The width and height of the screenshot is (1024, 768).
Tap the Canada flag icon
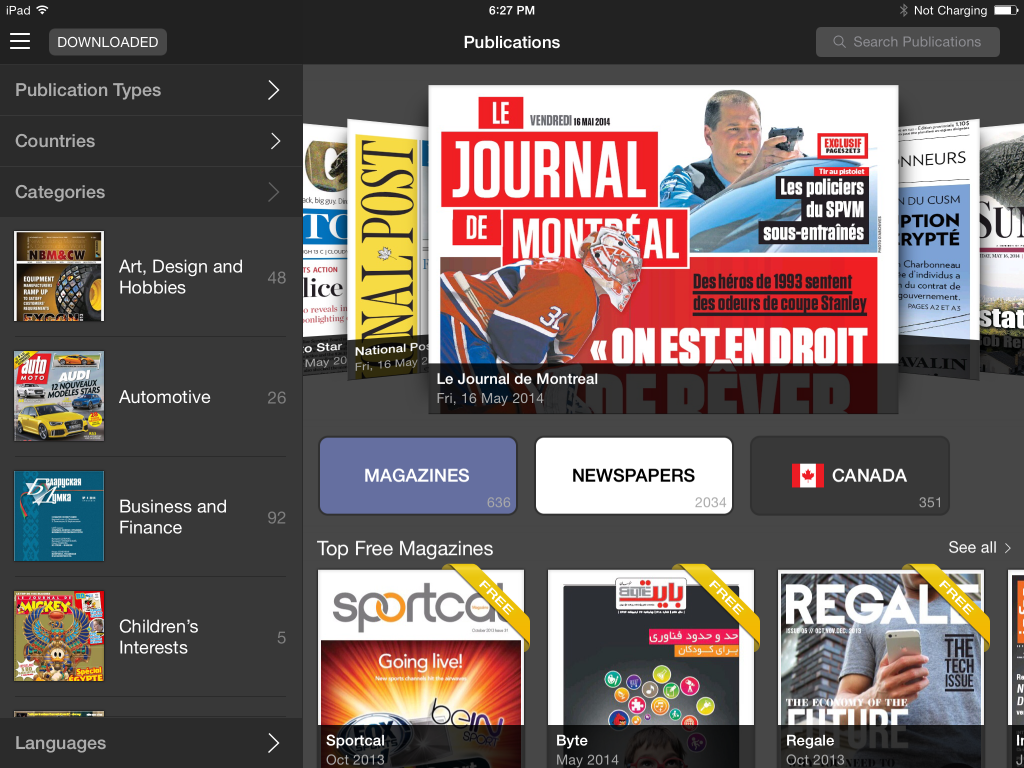[x=807, y=475]
